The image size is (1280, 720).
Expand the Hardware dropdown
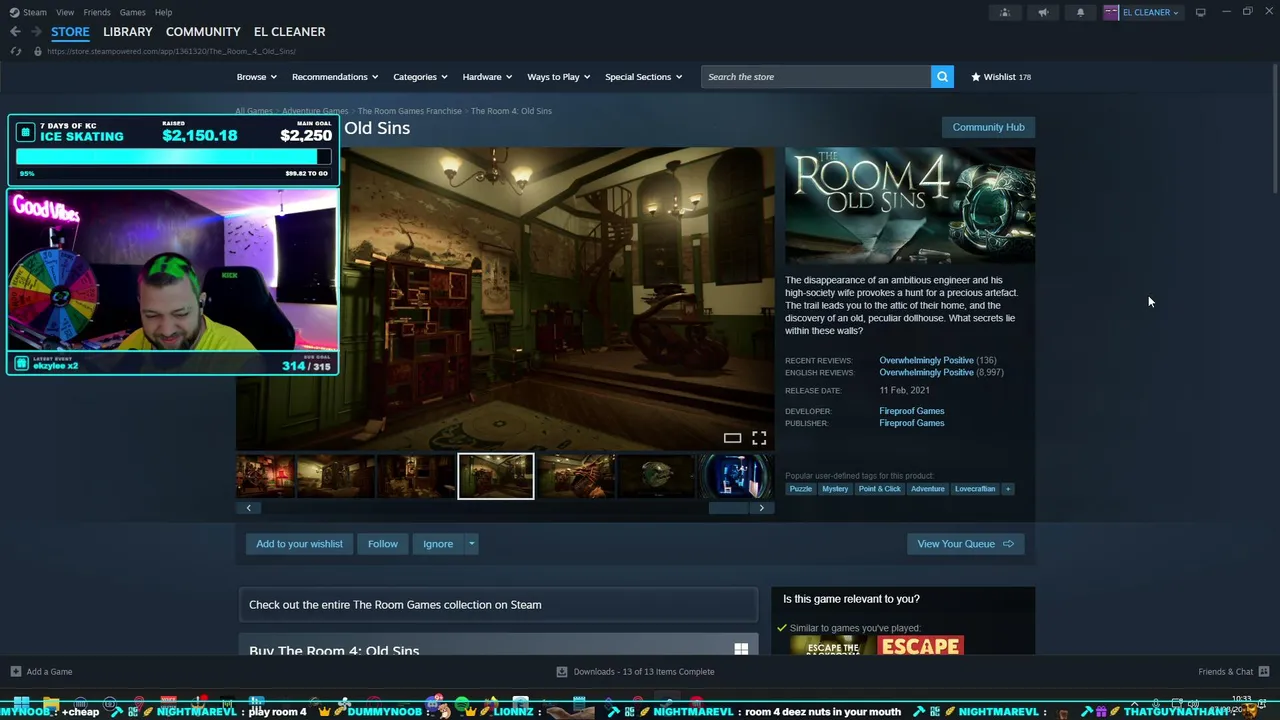pyautogui.click(x=487, y=77)
